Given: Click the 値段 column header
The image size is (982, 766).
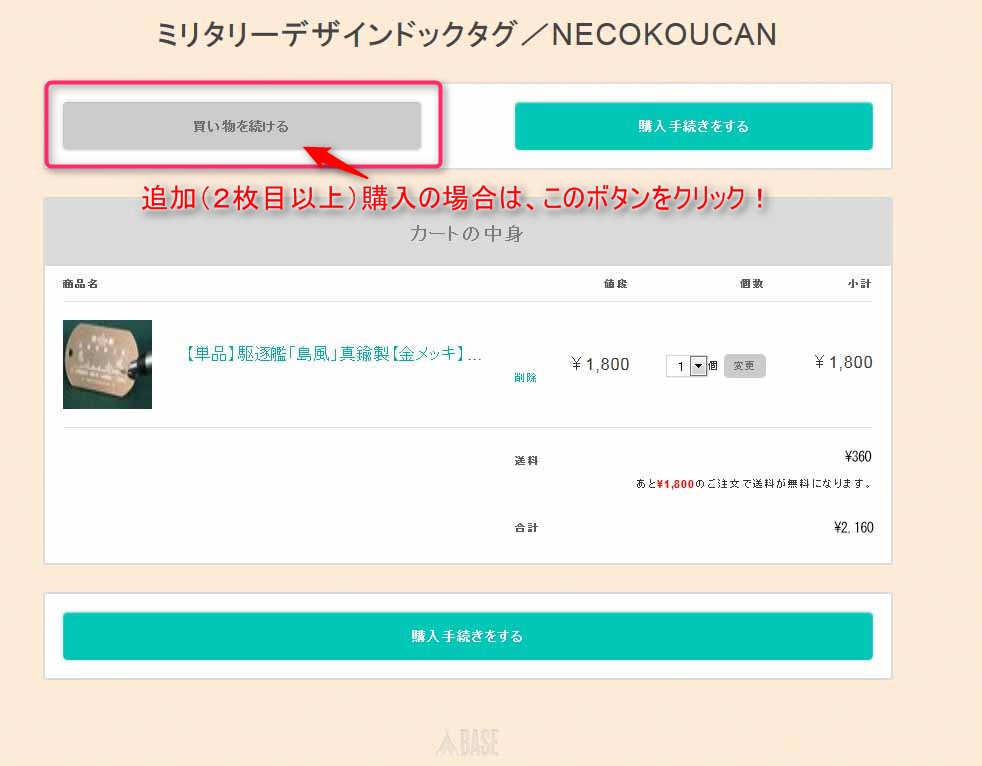Looking at the screenshot, I should pyautogui.click(x=615, y=284).
